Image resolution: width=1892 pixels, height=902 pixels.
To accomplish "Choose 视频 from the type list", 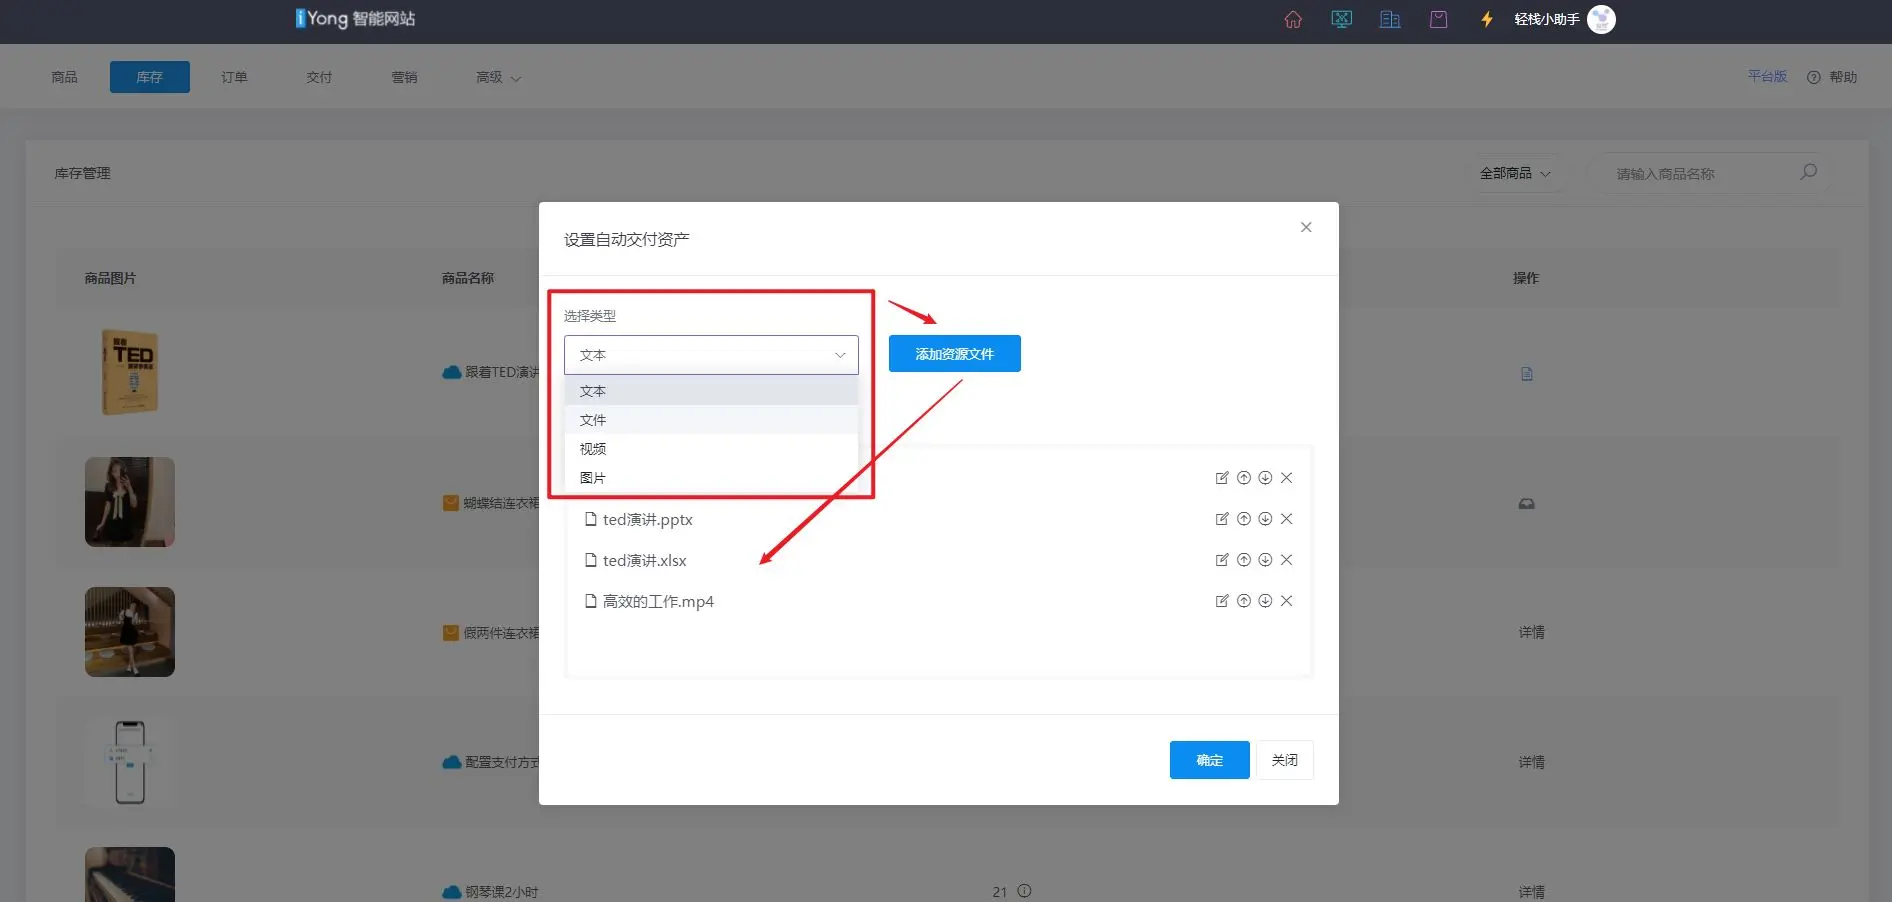I will (x=593, y=449).
